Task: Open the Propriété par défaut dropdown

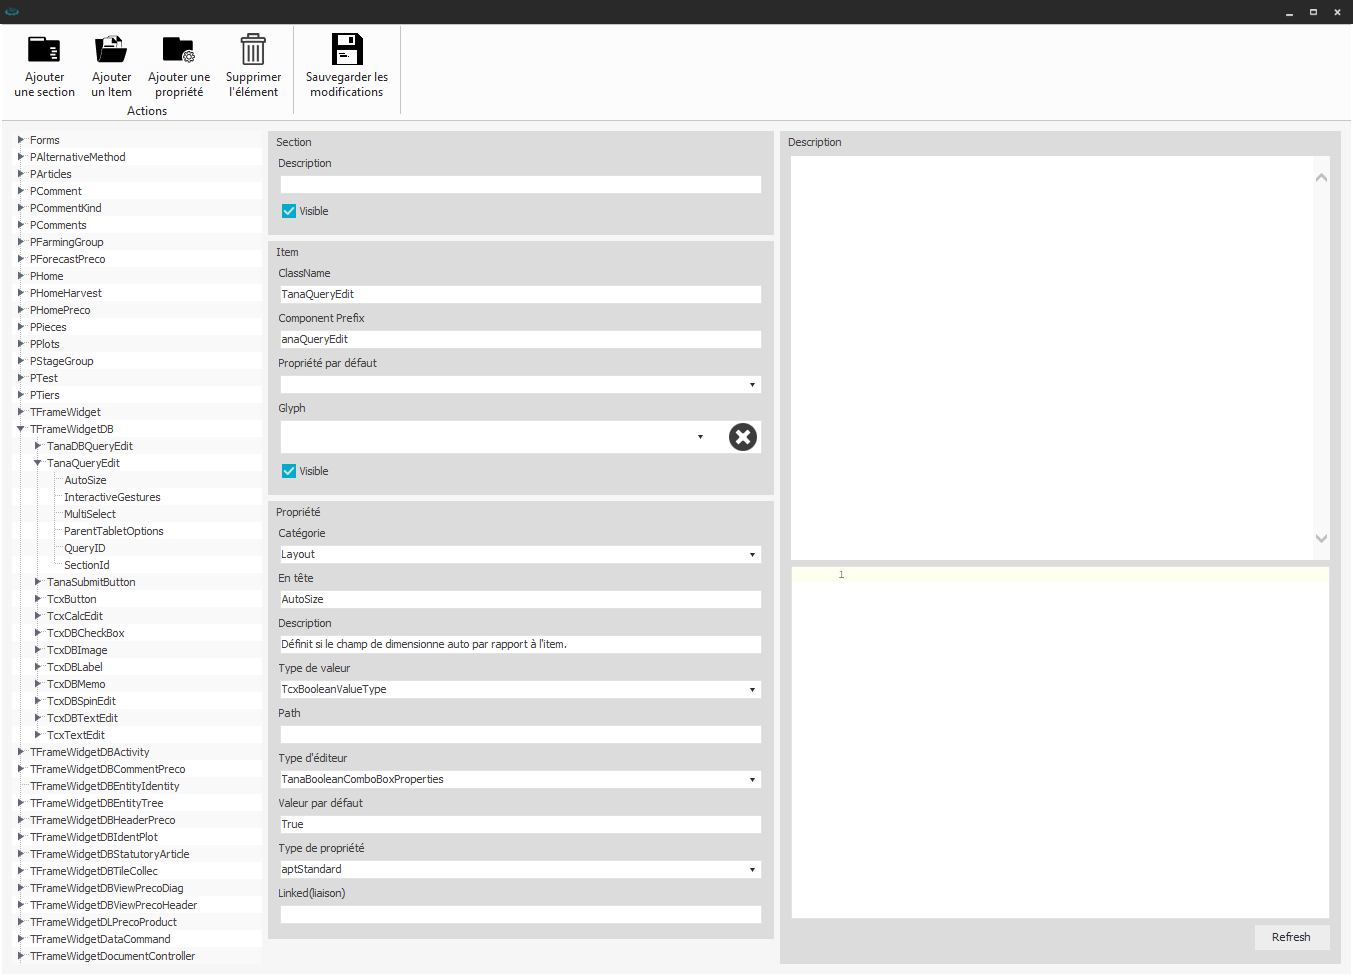Action: (752, 385)
